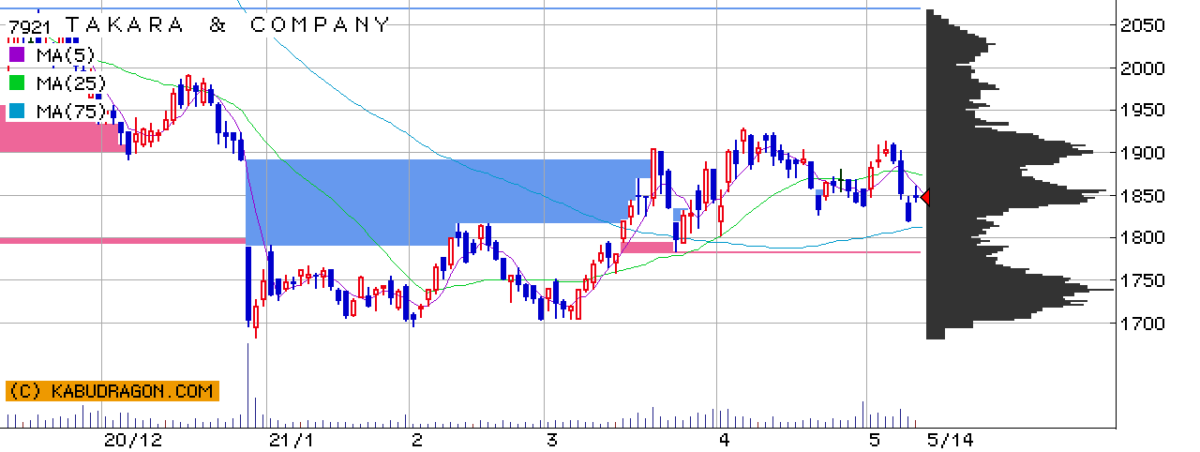The width and height of the screenshot is (1200, 452).
Task: Click the 21/1 date axis label
Action: 292,440
